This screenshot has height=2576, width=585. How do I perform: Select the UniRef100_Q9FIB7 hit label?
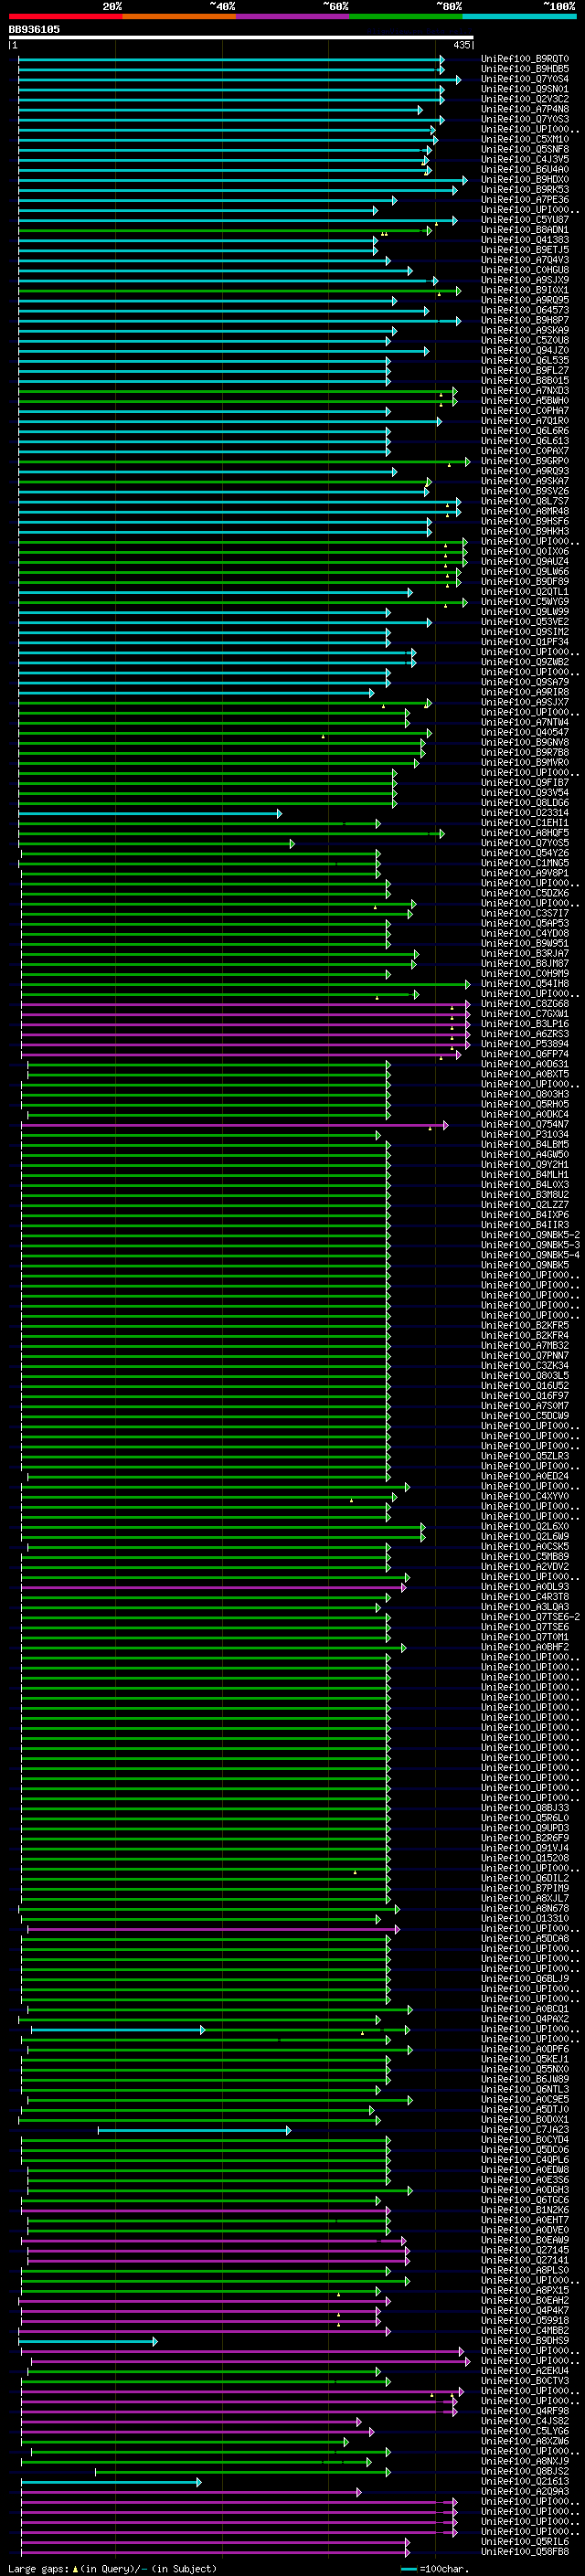tap(525, 783)
